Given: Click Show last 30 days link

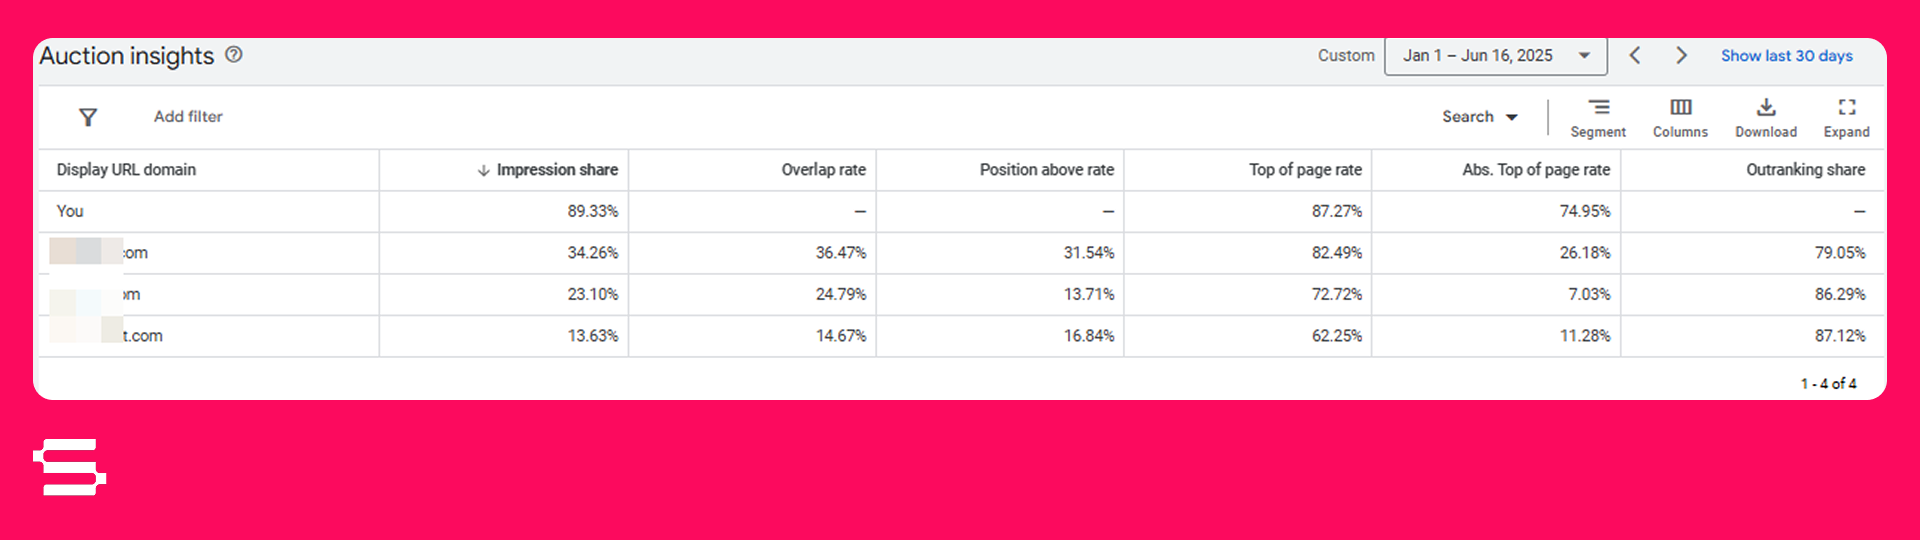Looking at the screenshot, I should [1786, 56].
